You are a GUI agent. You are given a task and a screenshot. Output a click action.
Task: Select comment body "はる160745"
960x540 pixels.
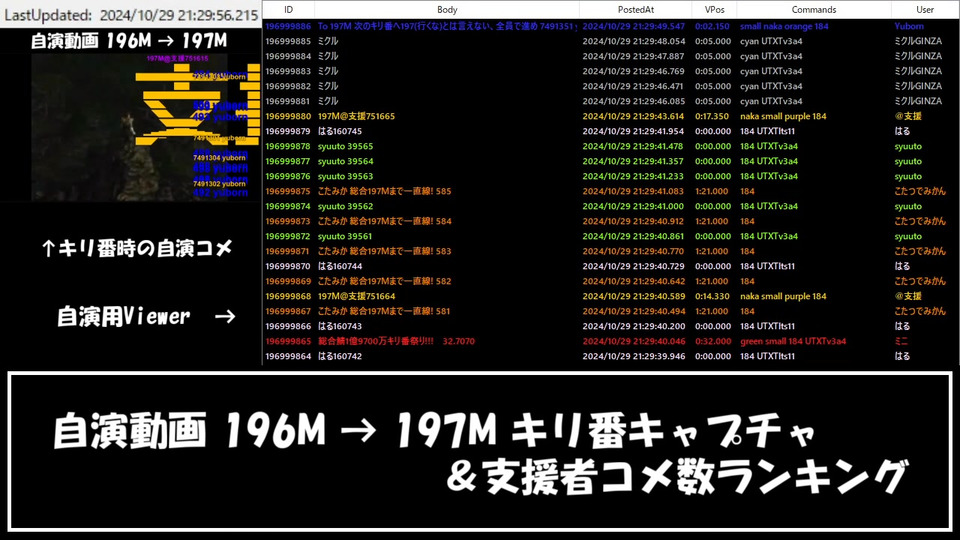pyautogui.click(x=340, y=131)
